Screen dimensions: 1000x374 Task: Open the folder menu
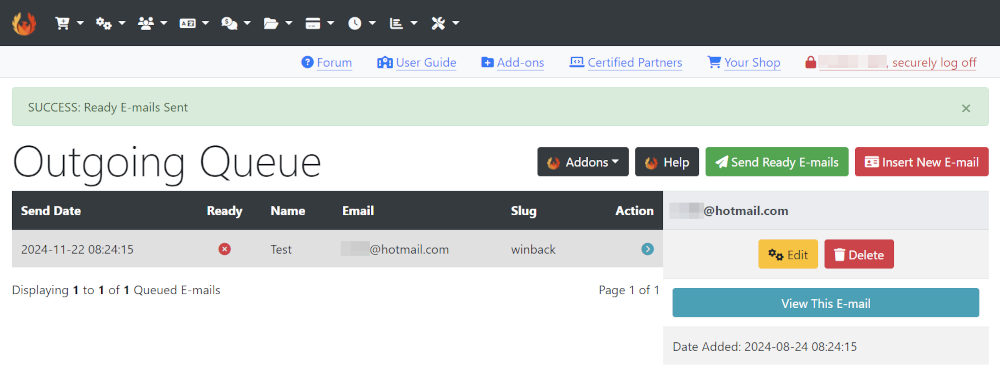[x=277, y=24]
